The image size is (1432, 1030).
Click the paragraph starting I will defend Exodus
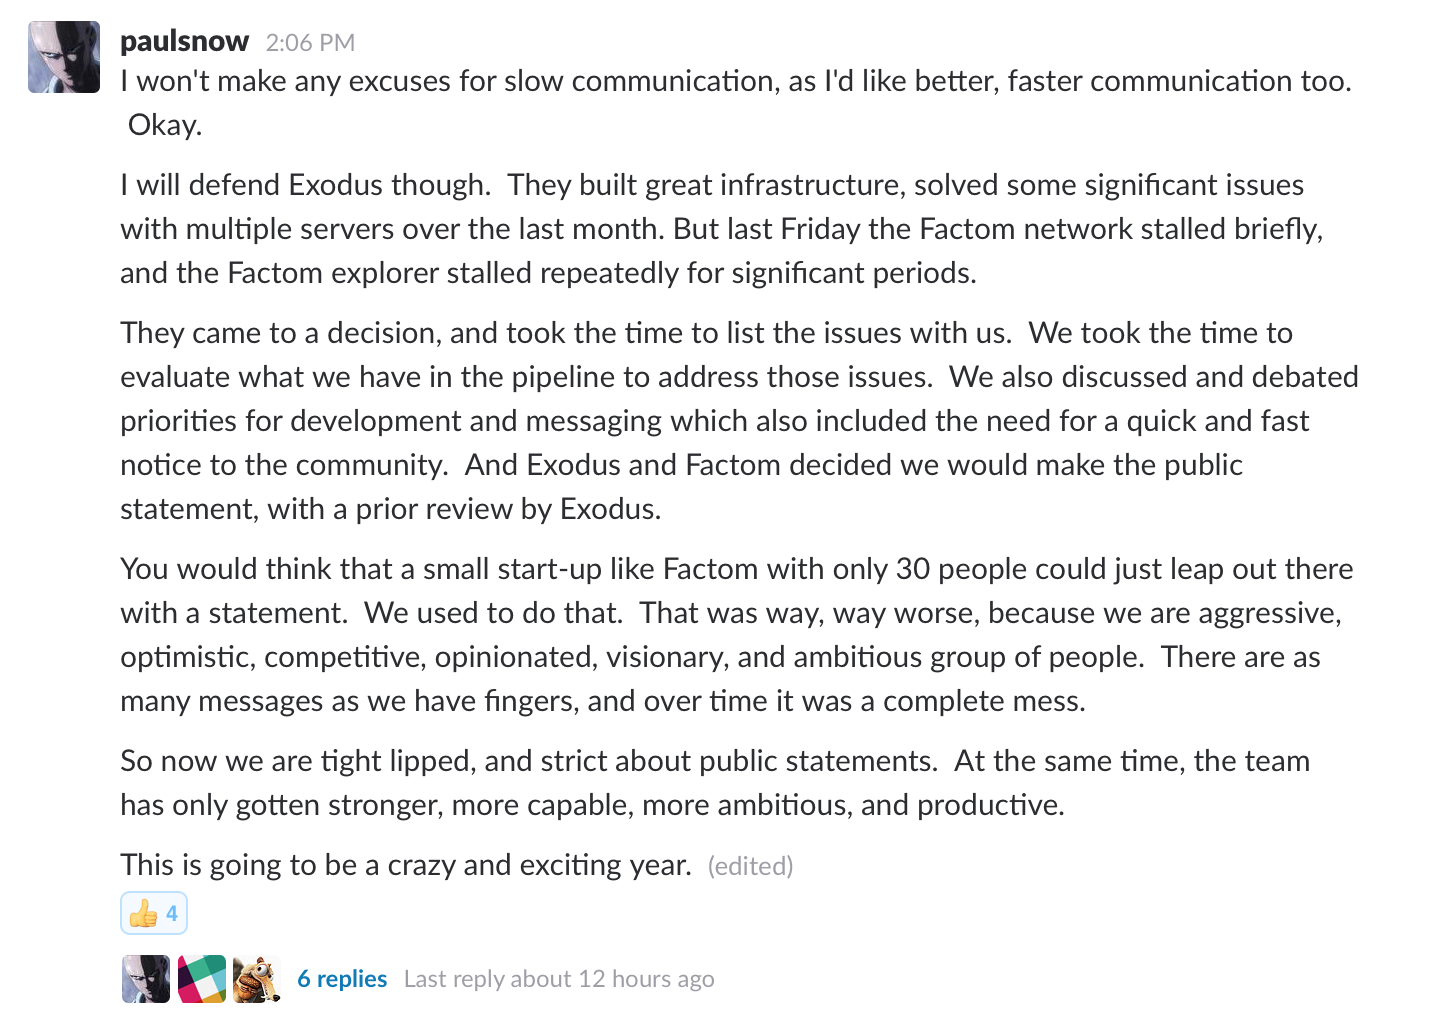[722, 229]
